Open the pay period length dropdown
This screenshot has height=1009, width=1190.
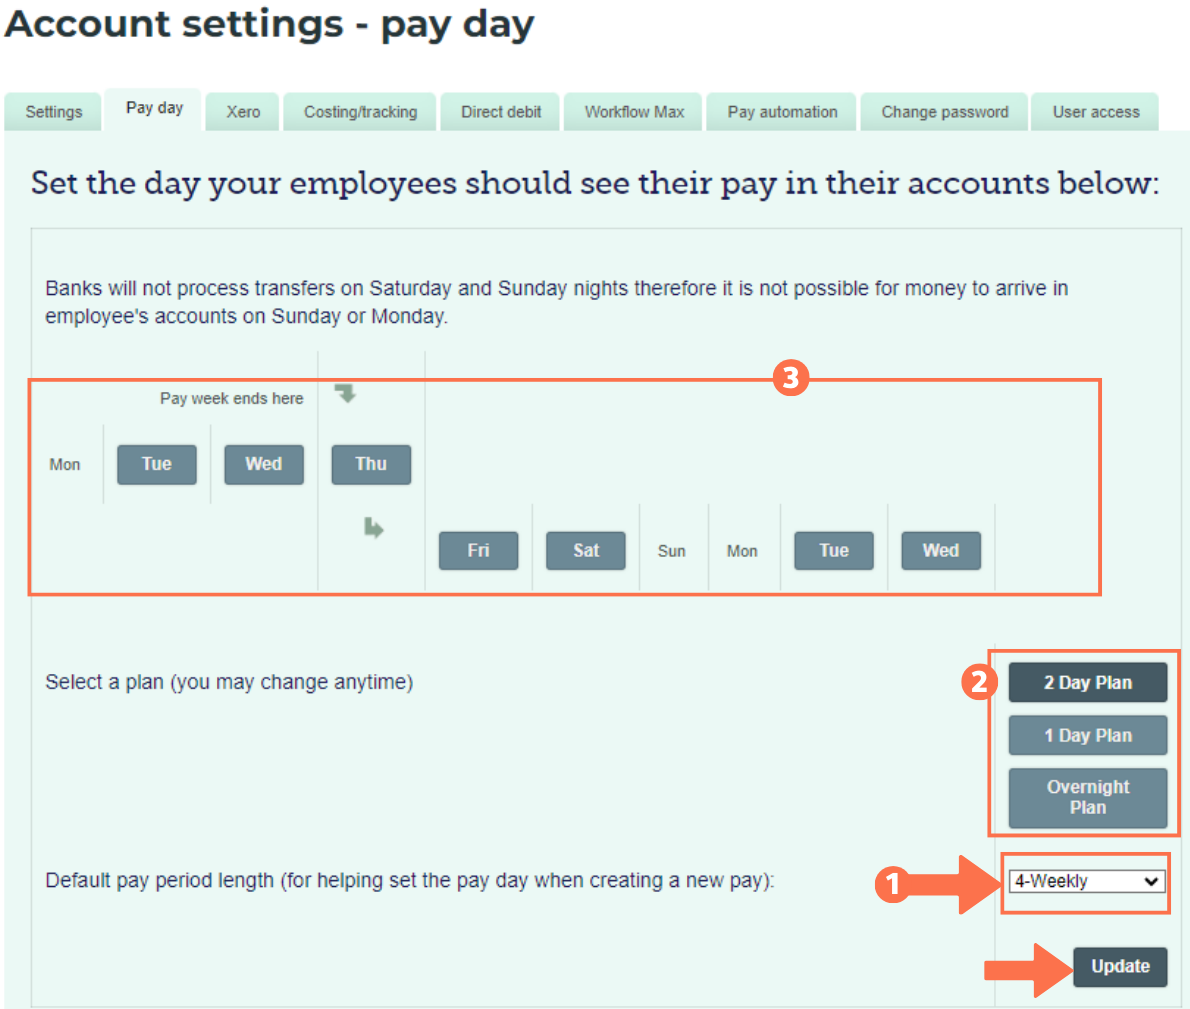(1085, 881)
